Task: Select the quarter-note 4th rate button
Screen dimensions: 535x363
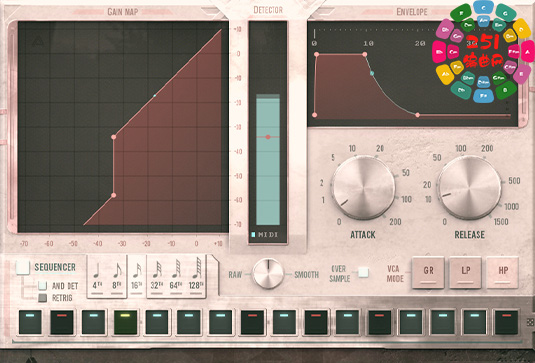Action: [97, 276]
